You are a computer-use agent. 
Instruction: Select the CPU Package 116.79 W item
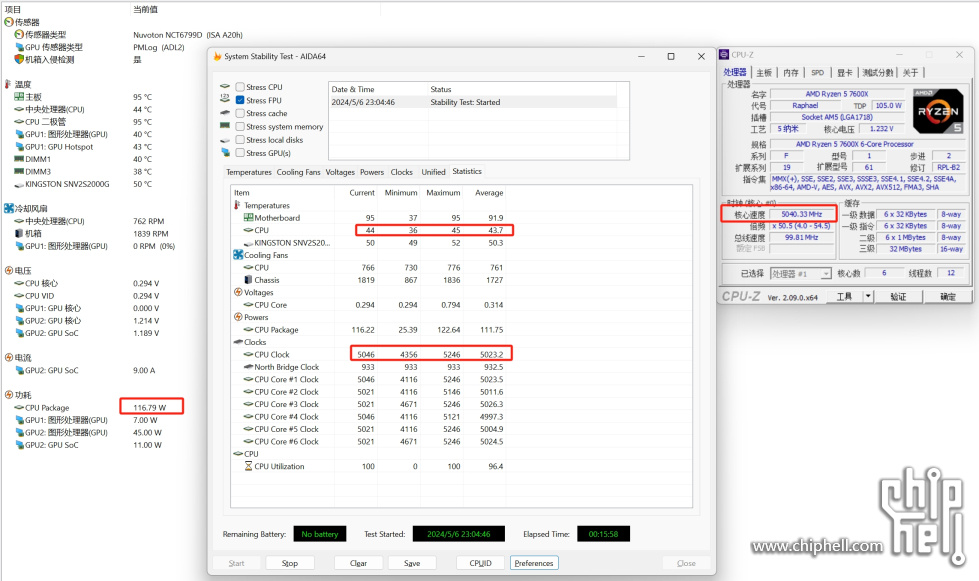coord(91,408)
